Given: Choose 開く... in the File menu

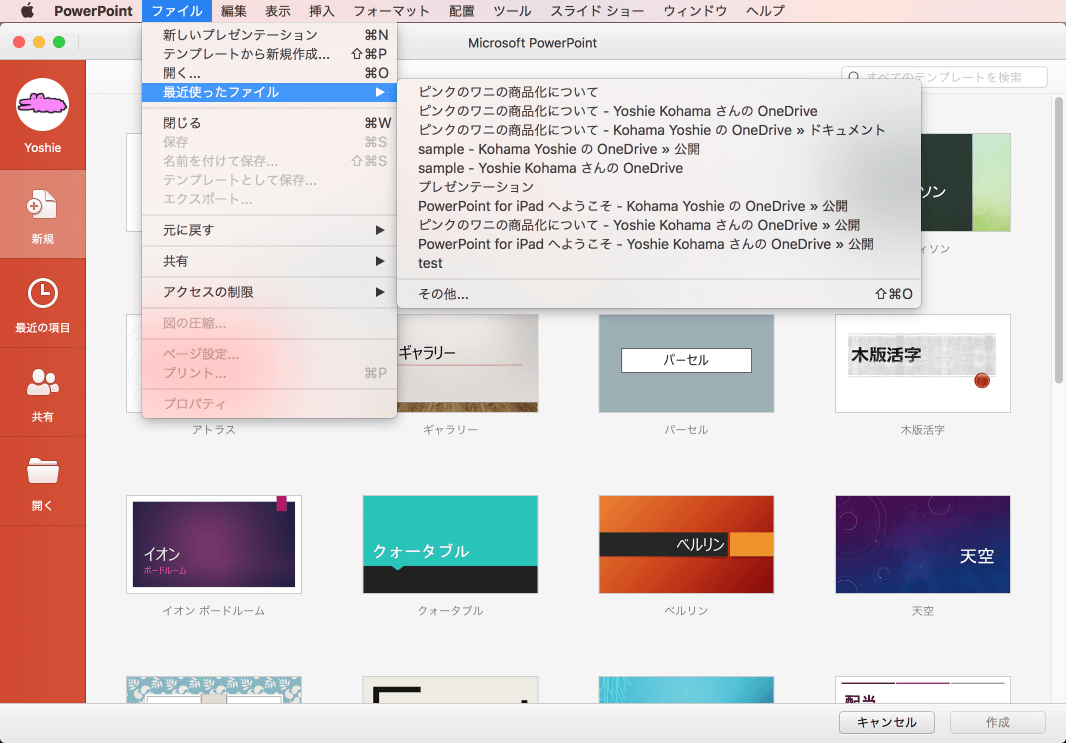Looking at the screenshot, I should pyautogui.click(x=269, y=73).
